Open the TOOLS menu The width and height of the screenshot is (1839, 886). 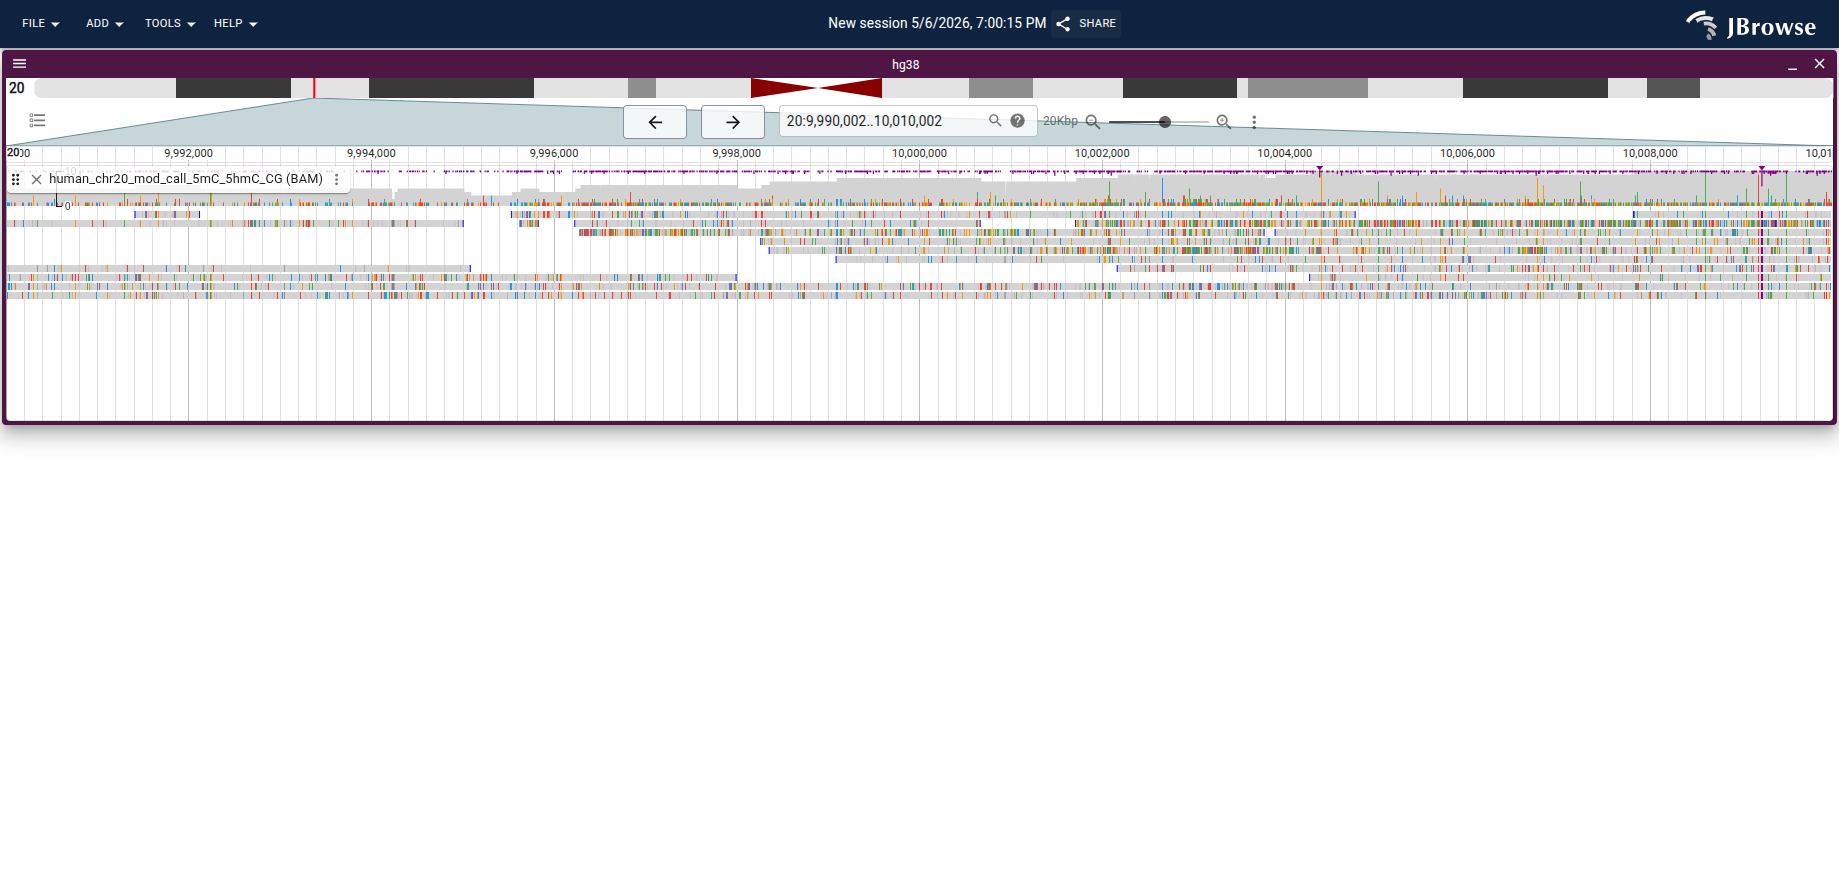(x=169, y=23)
